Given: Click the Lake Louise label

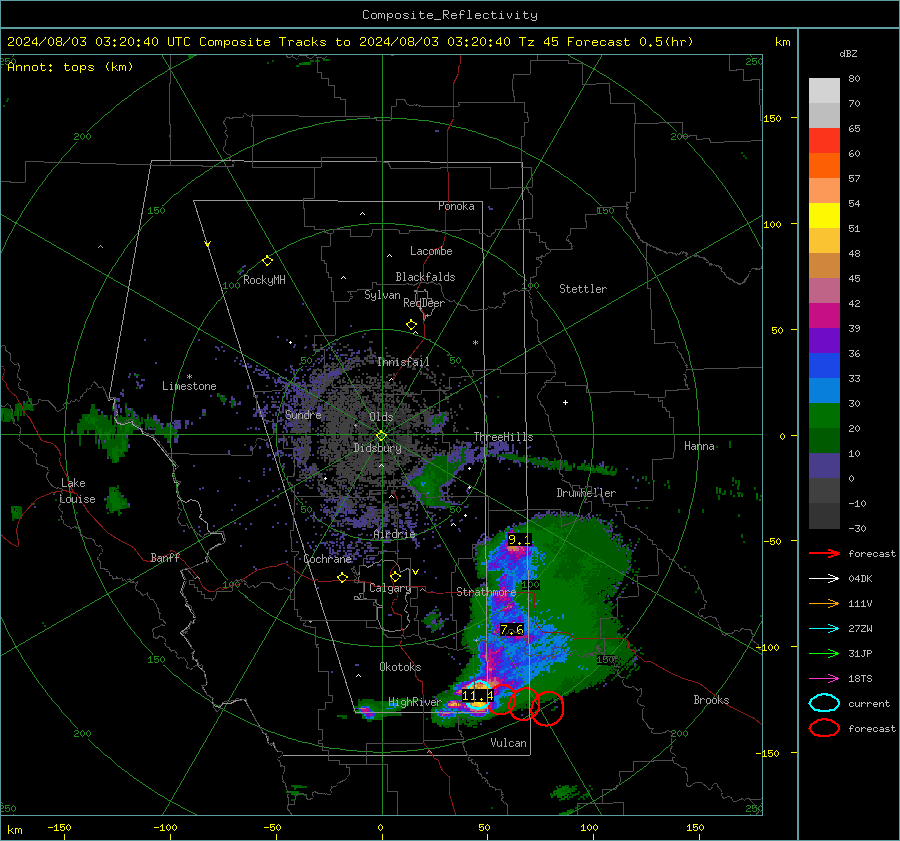Looking at the screenshot, I should (77, 491).
